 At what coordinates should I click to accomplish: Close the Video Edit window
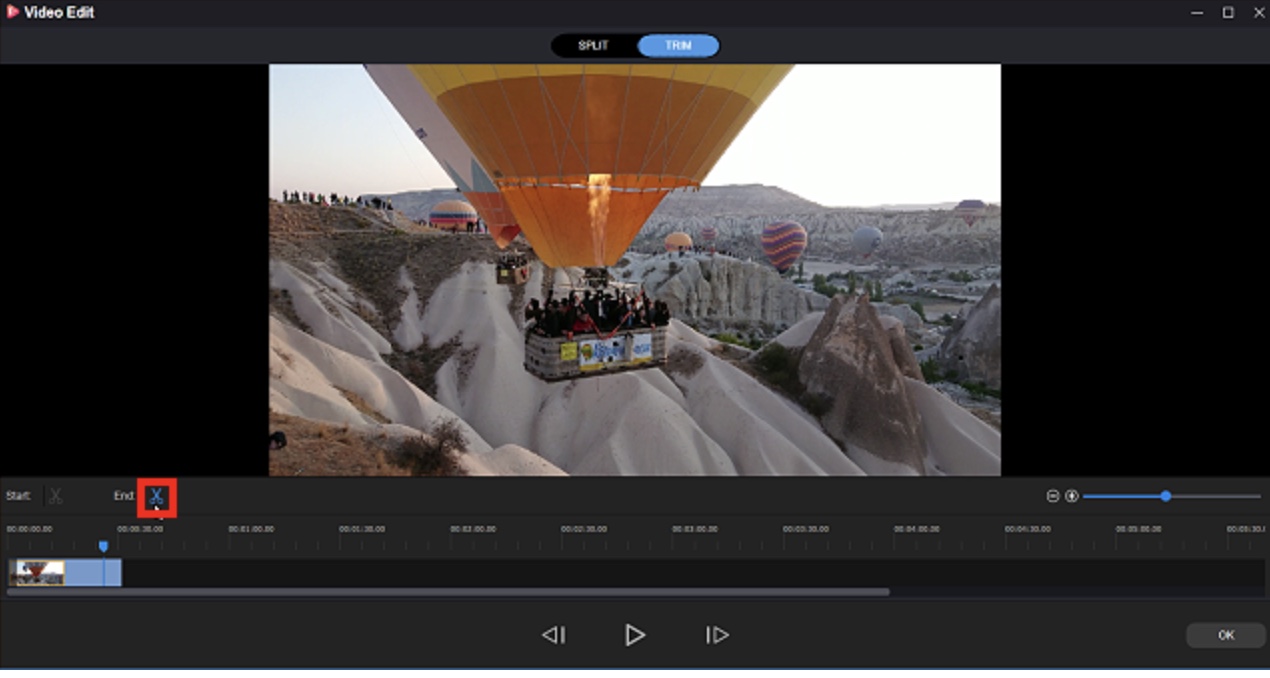(1258, 13)
